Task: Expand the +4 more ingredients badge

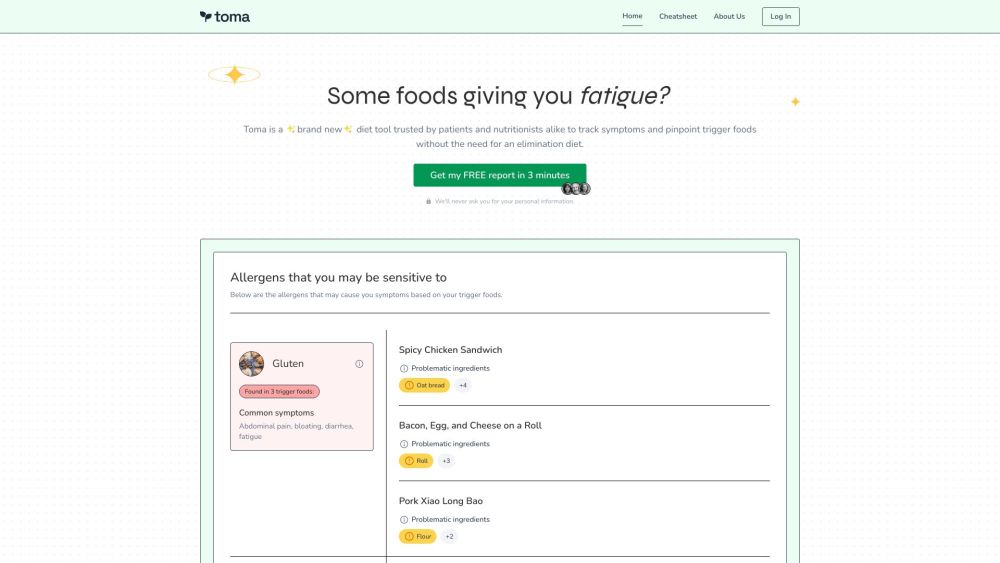Action: coord(463,385)
